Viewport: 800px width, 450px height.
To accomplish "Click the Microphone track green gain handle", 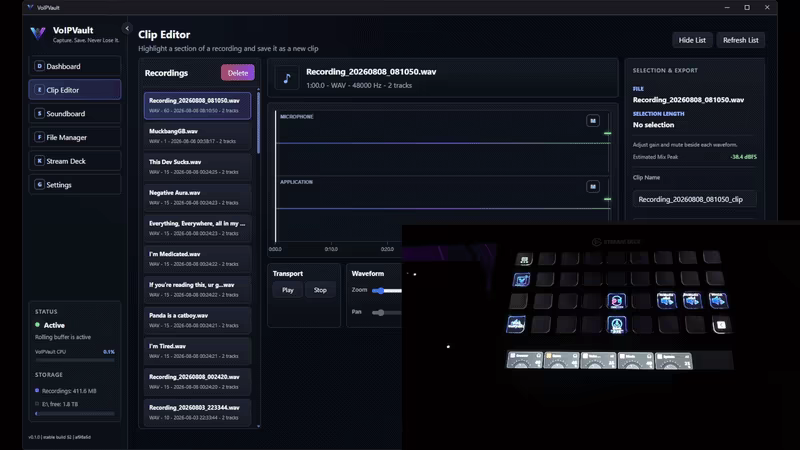I will coord(608,133).
